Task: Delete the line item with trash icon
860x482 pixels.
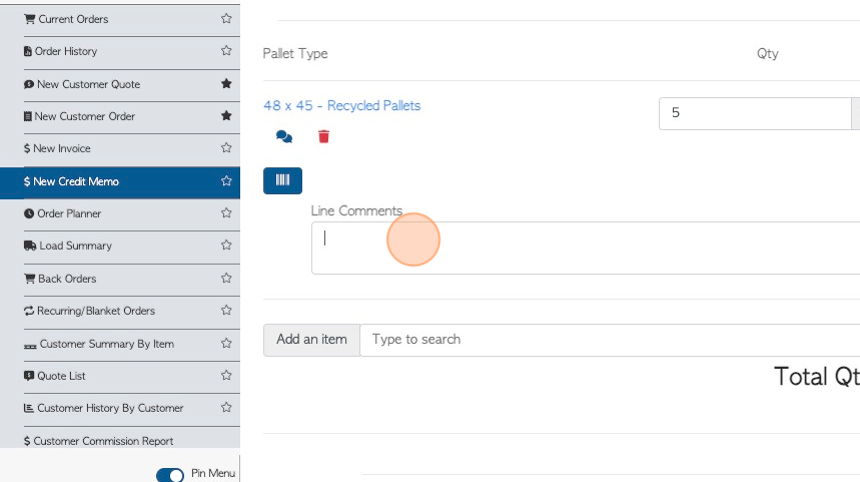Action: pyautogui.click(x=324, y=137)
